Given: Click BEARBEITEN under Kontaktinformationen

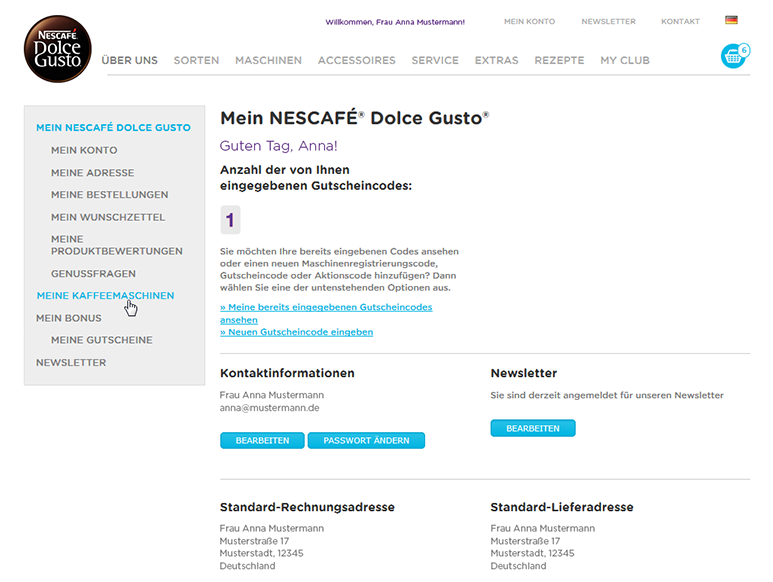Looking at the screenshot, I should point(262,441).
